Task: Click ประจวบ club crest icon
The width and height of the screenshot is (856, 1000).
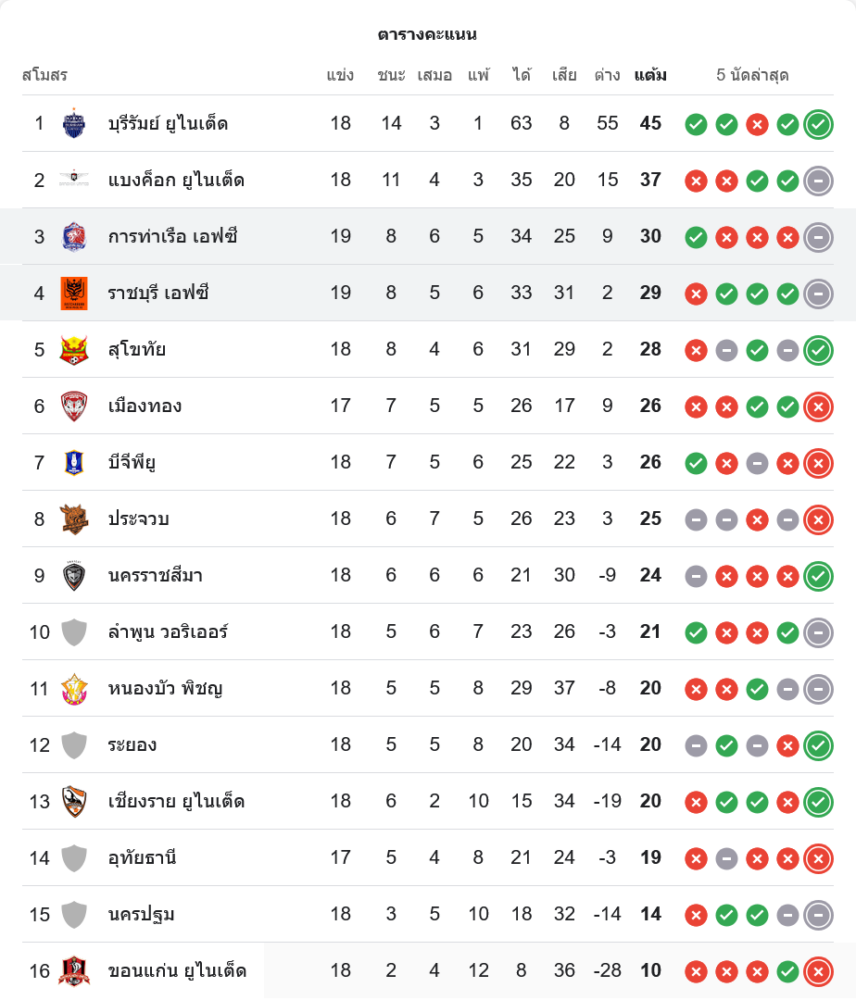Action: 74,519
